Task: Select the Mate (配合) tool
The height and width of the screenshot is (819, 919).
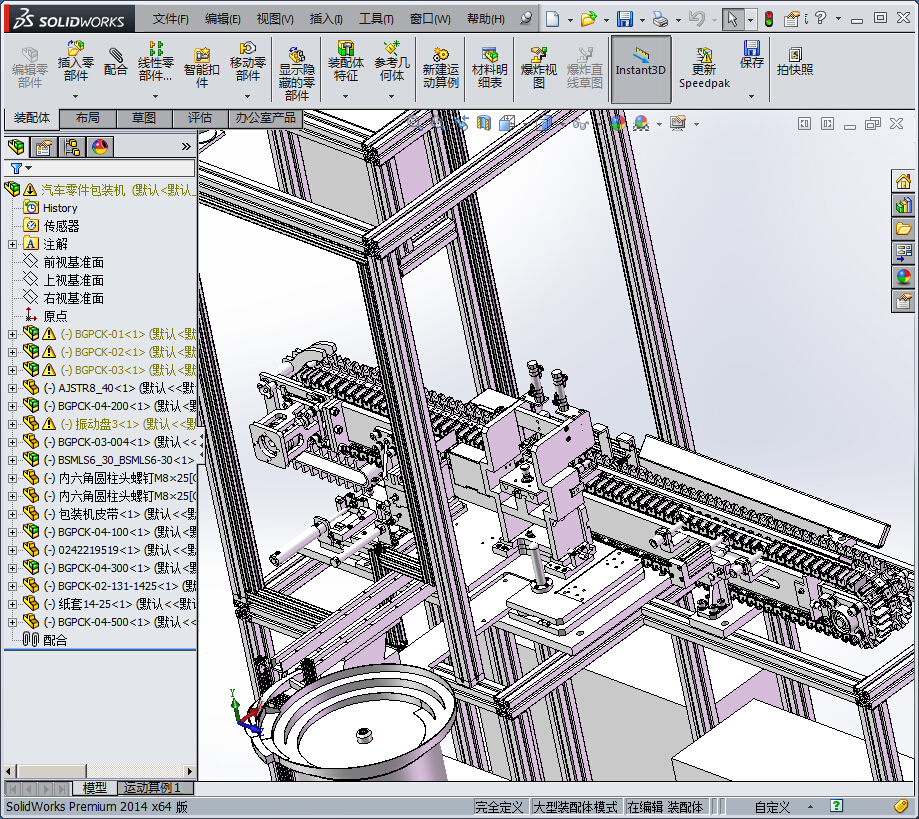Action: [116, 61]
